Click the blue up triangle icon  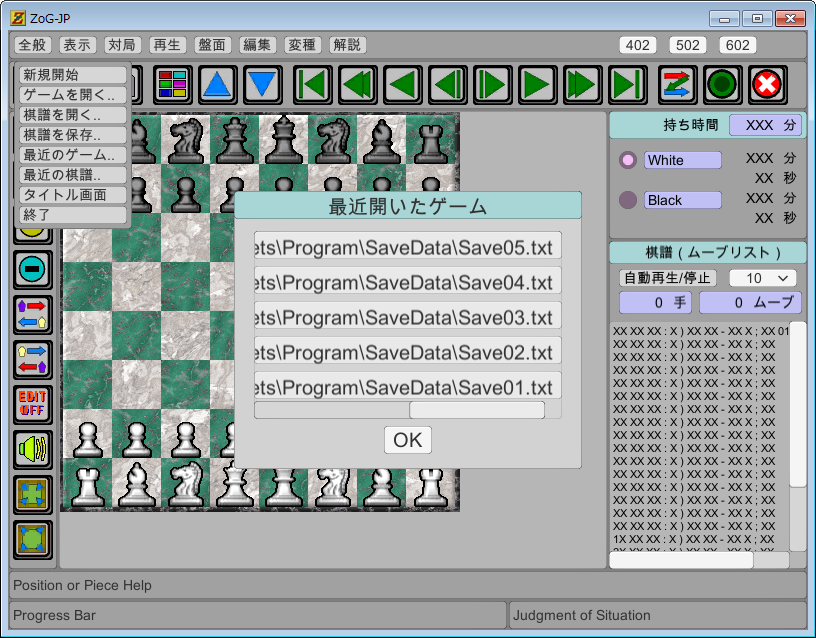pos(218,85)
